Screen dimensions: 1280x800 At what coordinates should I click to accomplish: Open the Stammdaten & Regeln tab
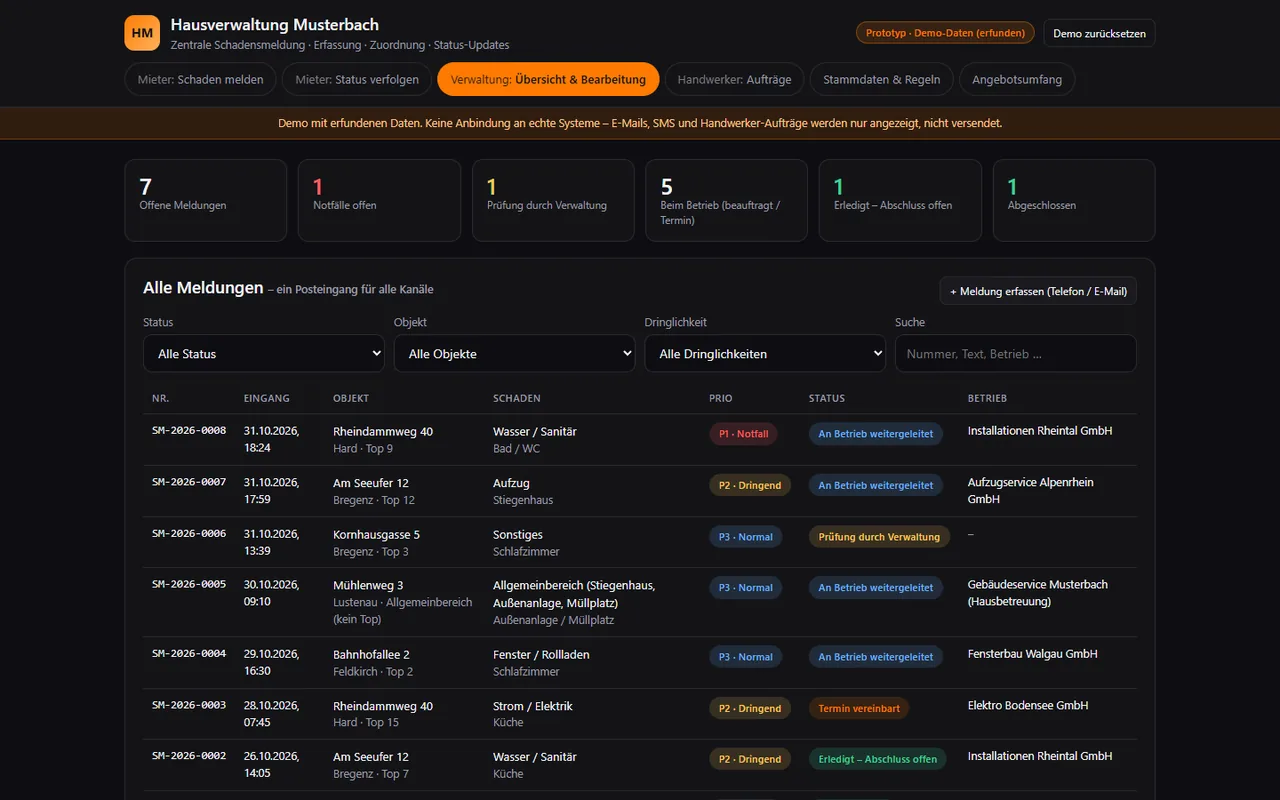(x=881, y=80)
